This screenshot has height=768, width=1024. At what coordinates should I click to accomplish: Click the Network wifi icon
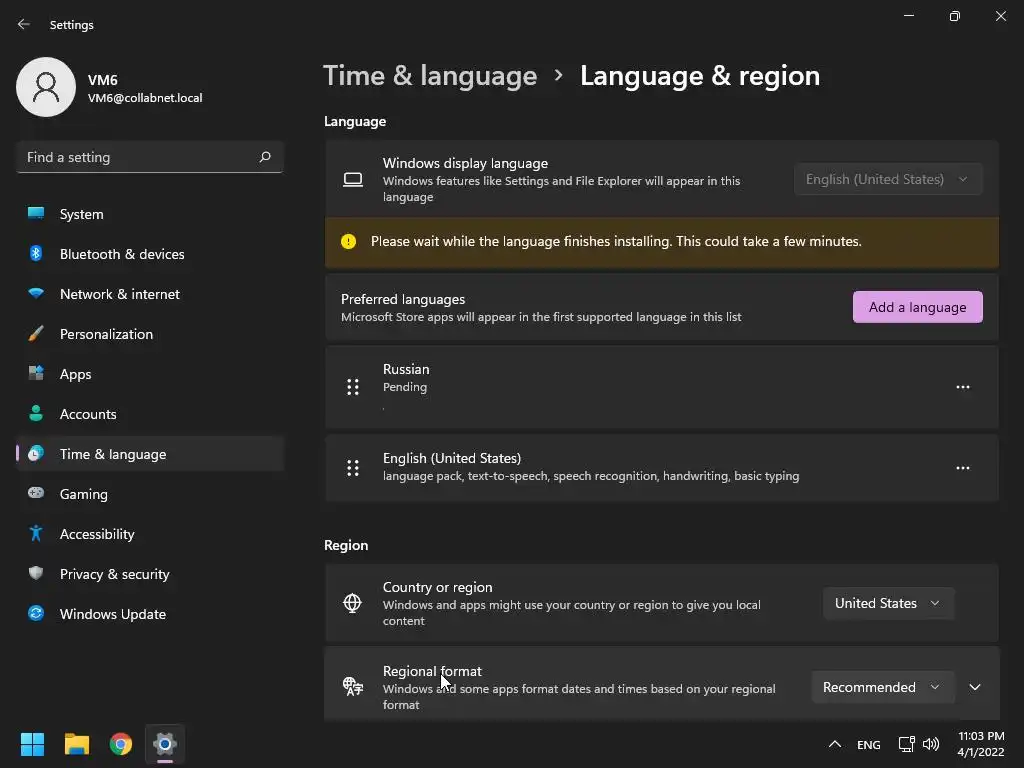pos(36,293)
